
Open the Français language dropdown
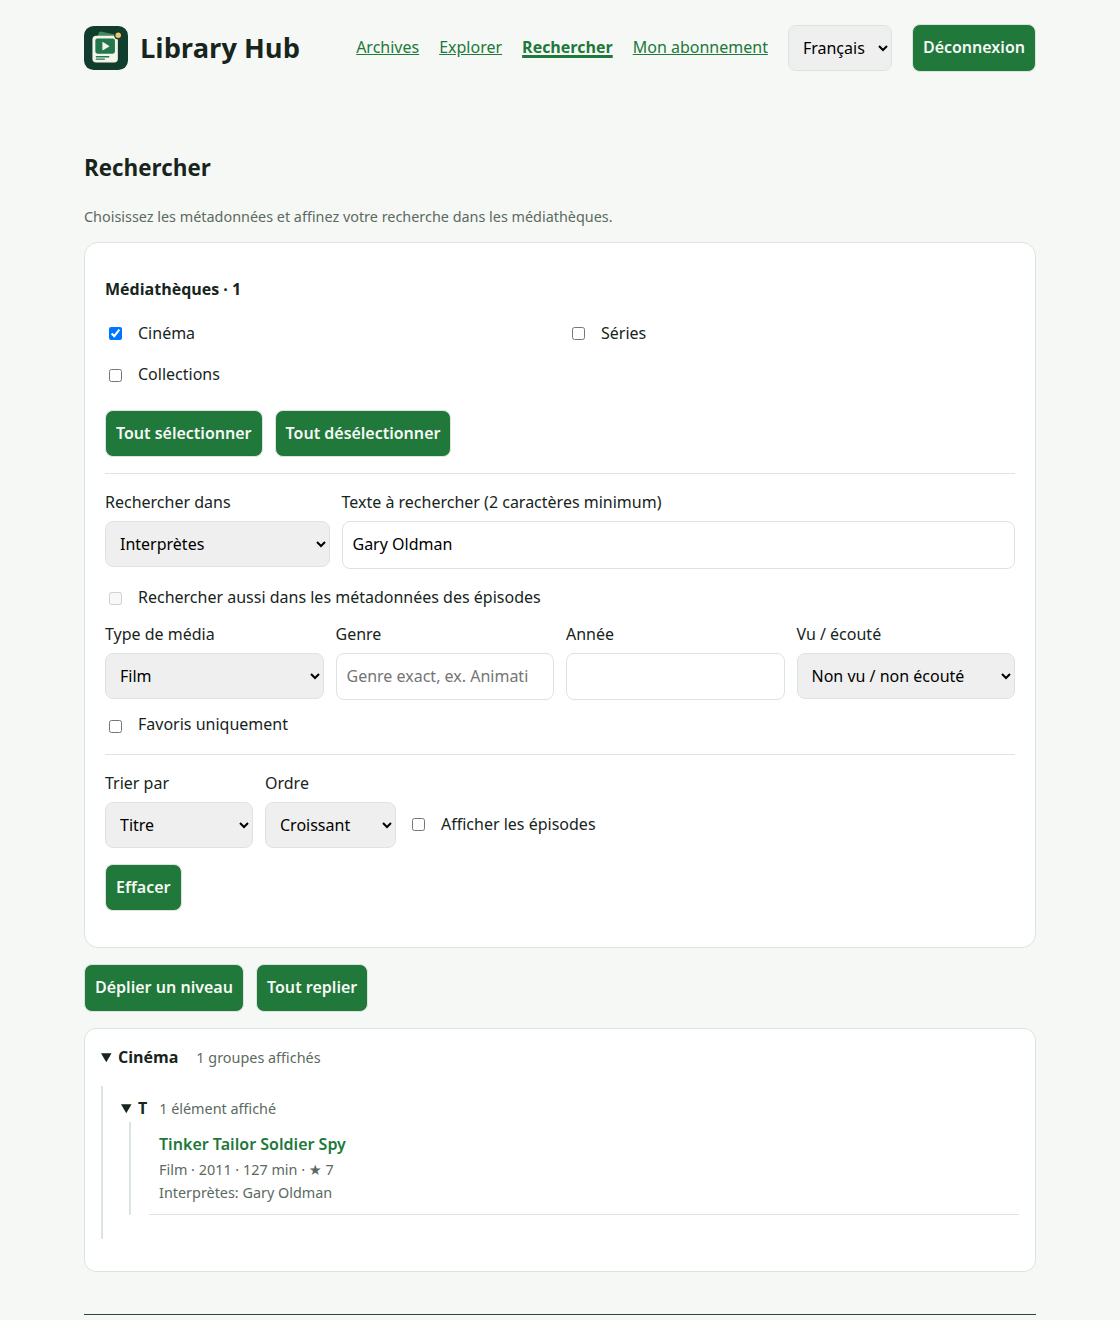tap(840, 48)
